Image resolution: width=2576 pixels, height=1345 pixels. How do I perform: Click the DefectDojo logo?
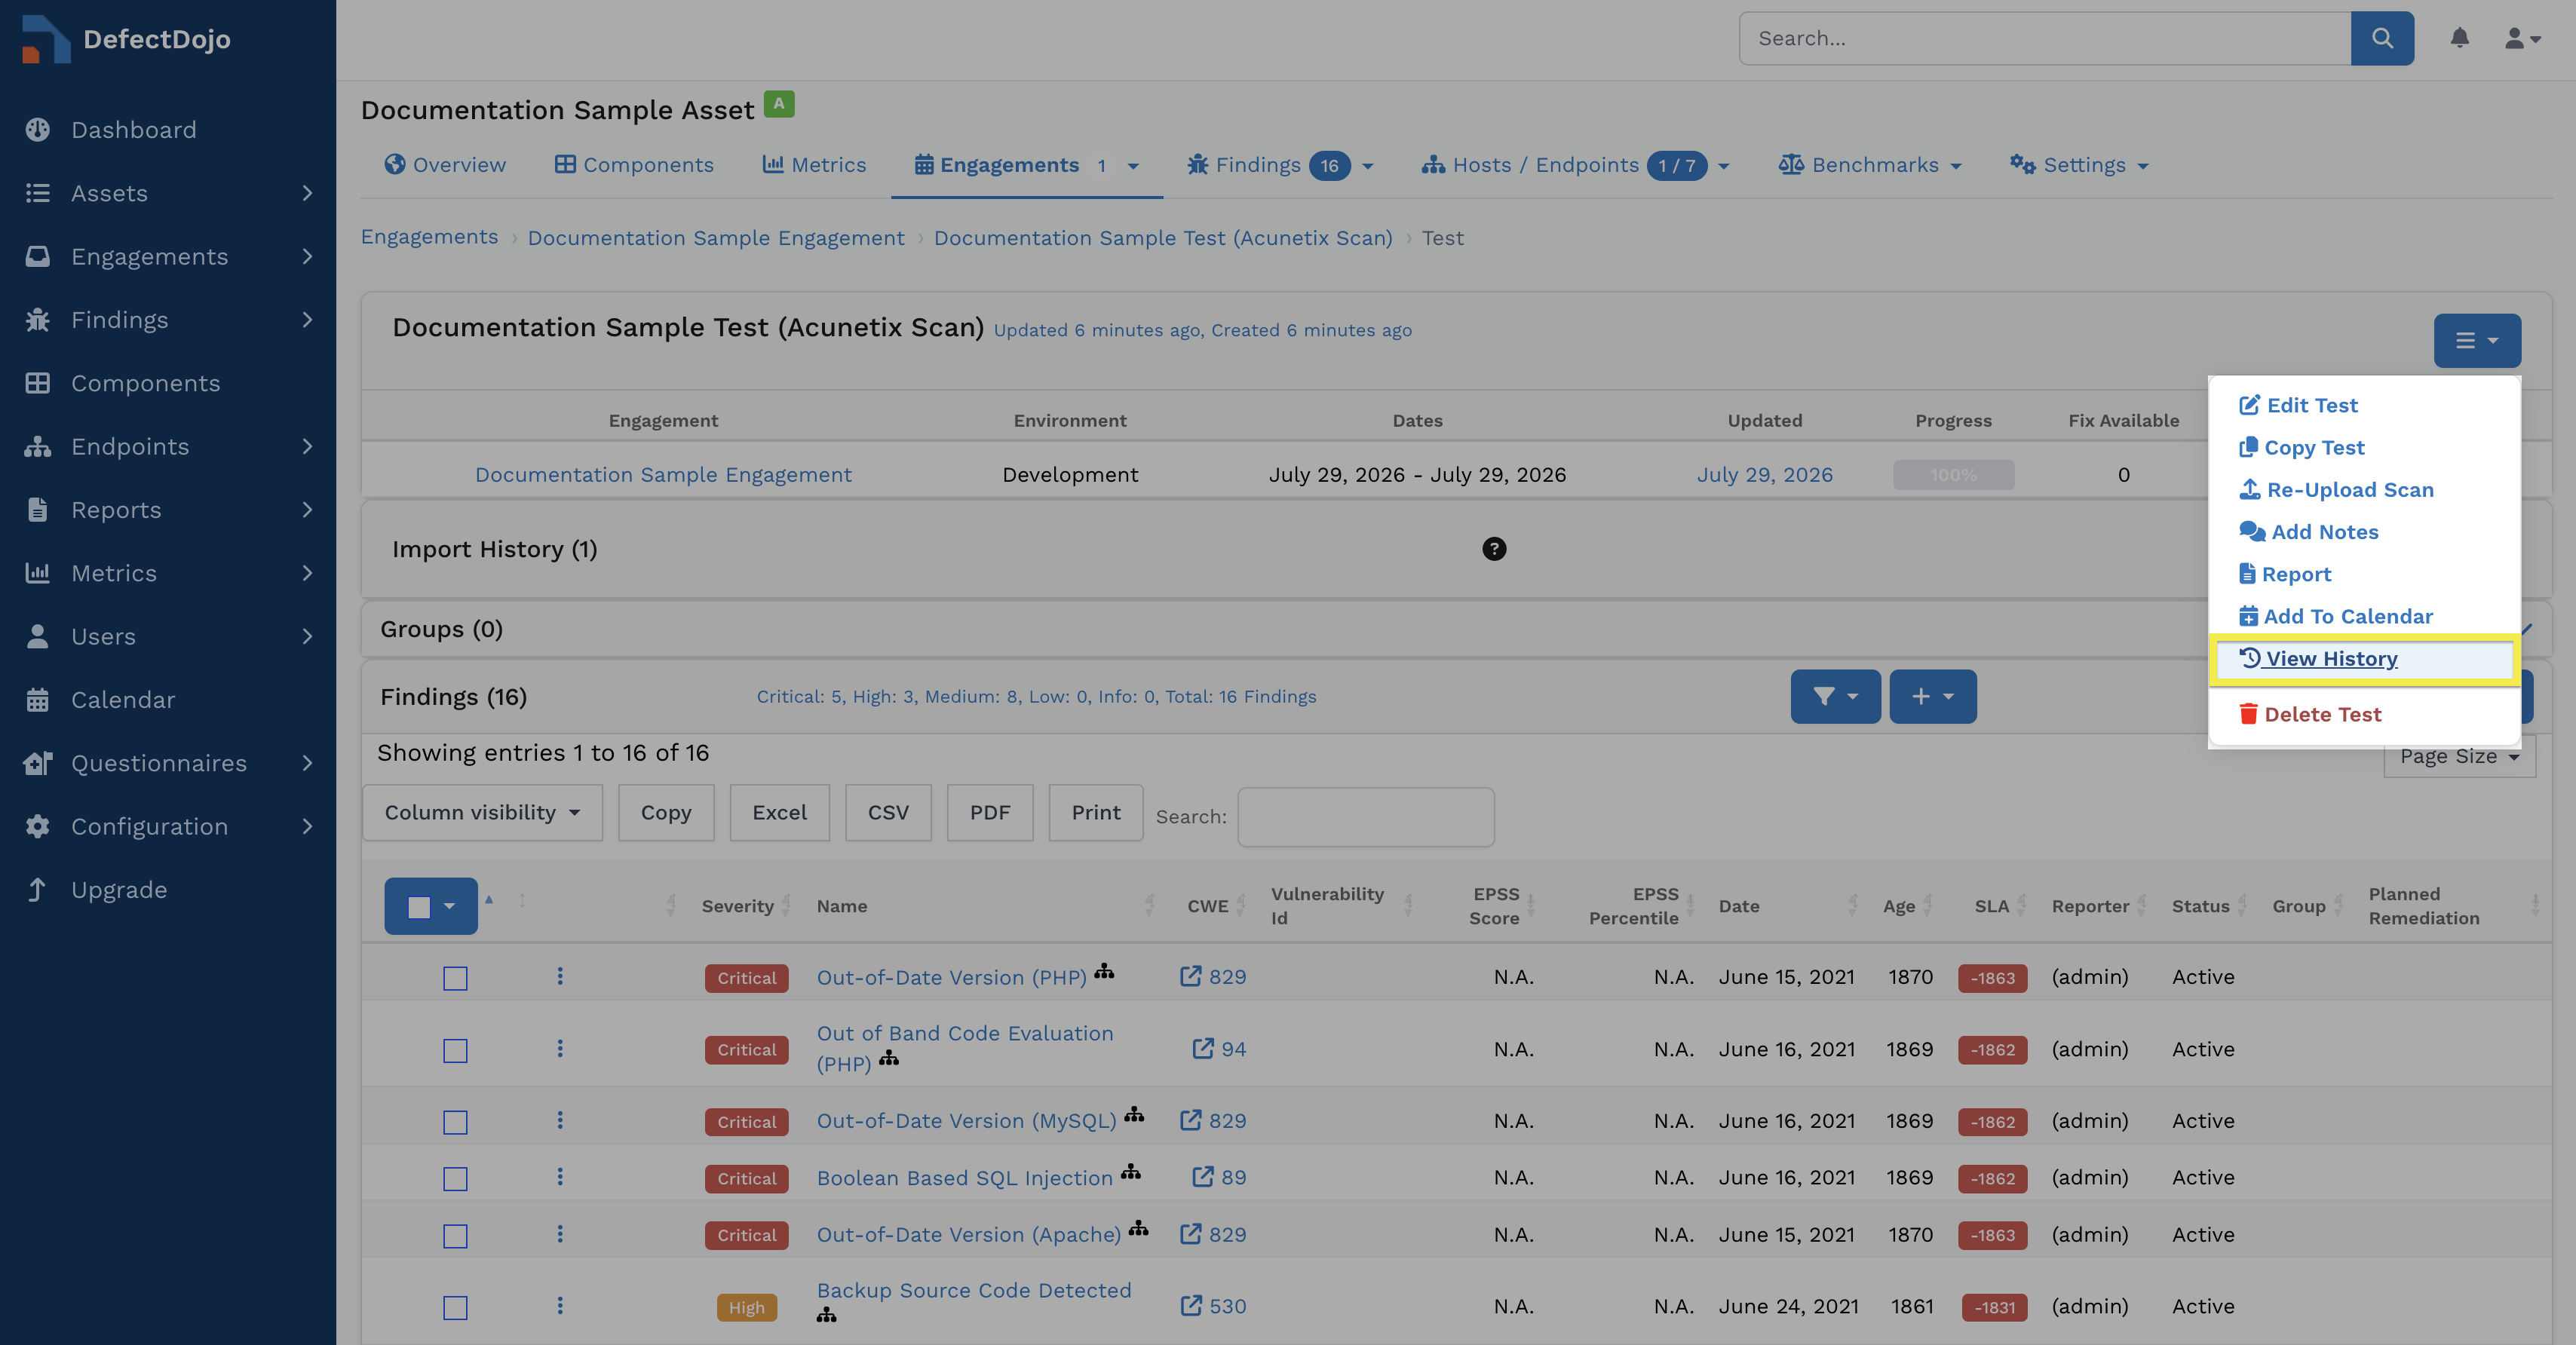pyautogui.click(x=125, y=39)
